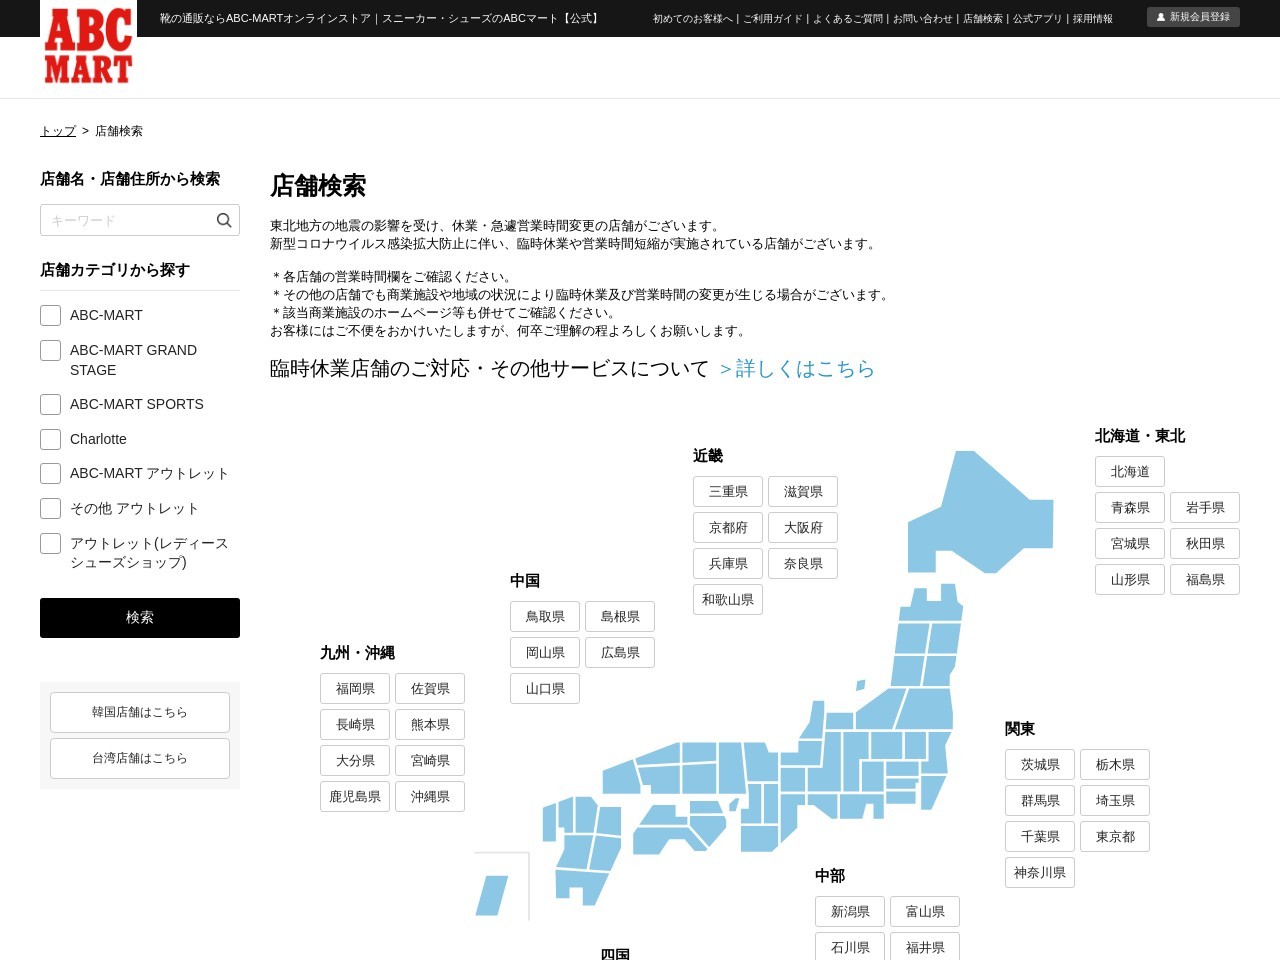
Task: Open 初めてのお客様へ in top menu
Action: click(x=693, y=19)
